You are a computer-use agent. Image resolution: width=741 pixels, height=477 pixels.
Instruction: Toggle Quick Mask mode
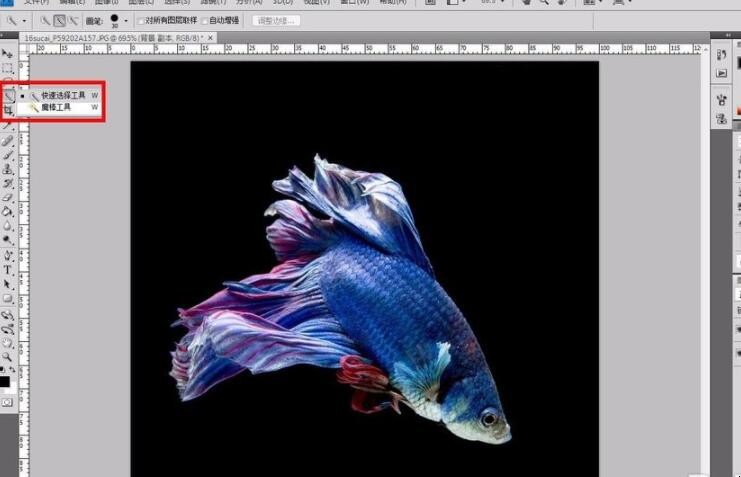[7, 402]
